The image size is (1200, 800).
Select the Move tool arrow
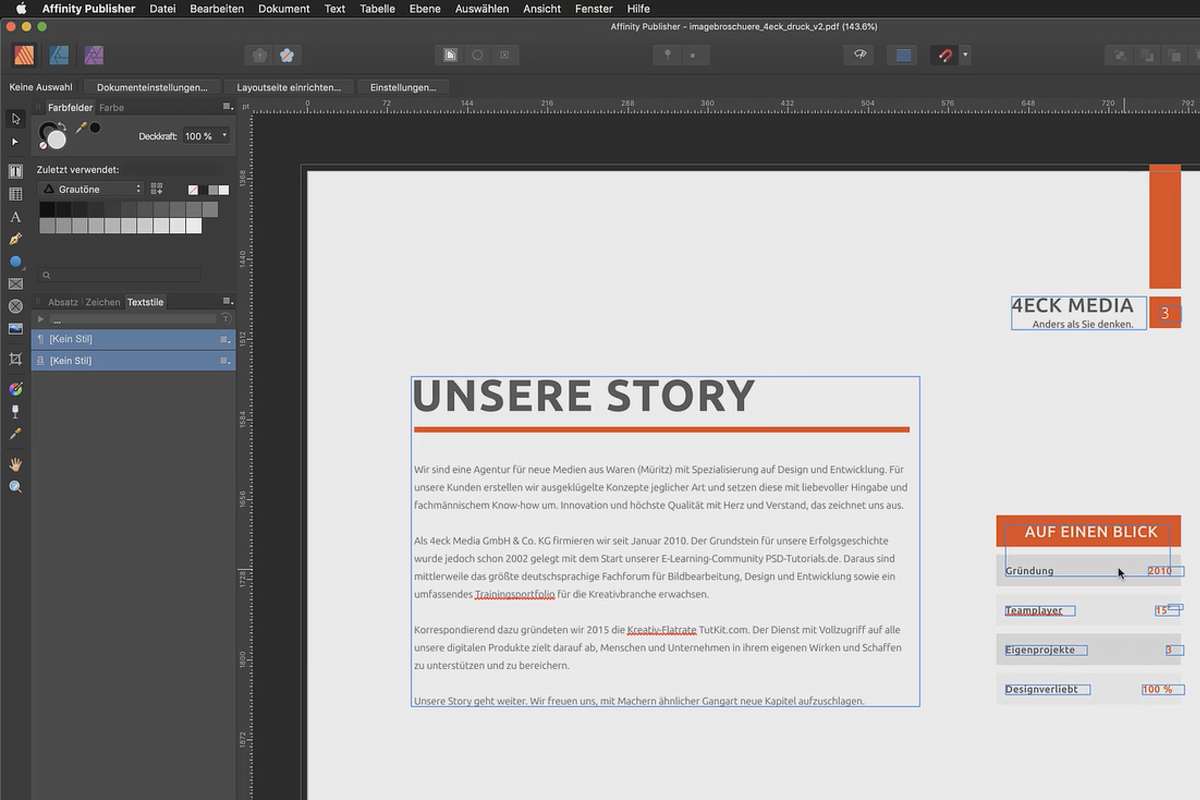[15, 119]
